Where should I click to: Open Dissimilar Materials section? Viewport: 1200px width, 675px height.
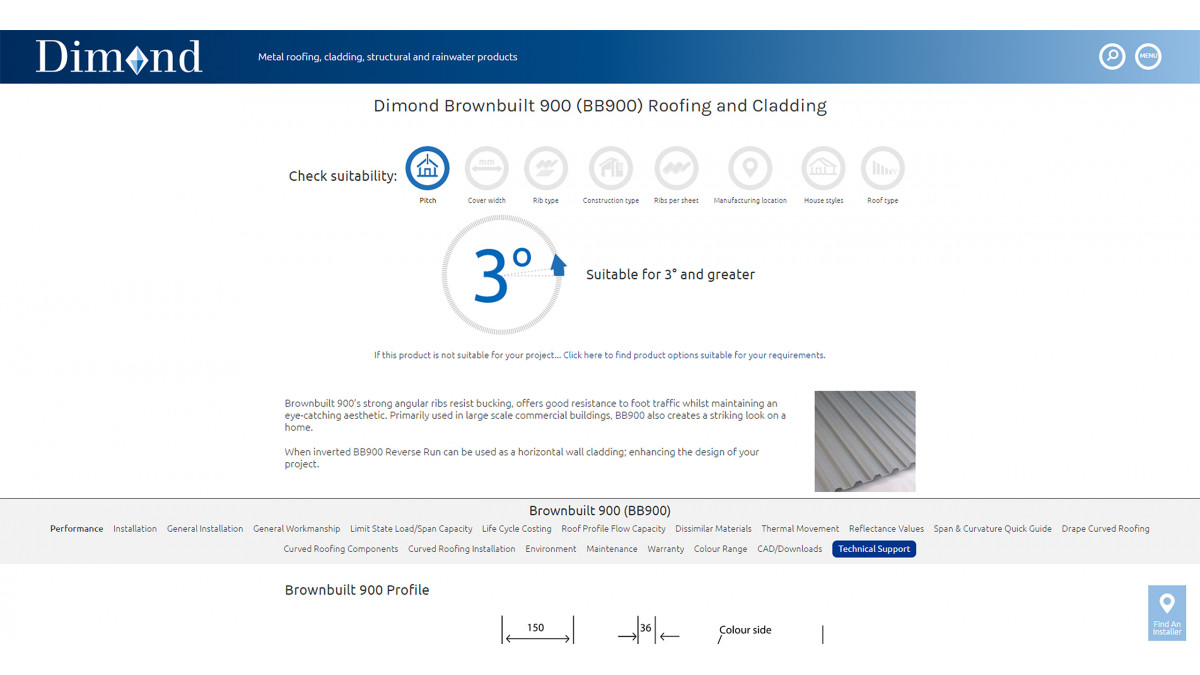(713, 529)
